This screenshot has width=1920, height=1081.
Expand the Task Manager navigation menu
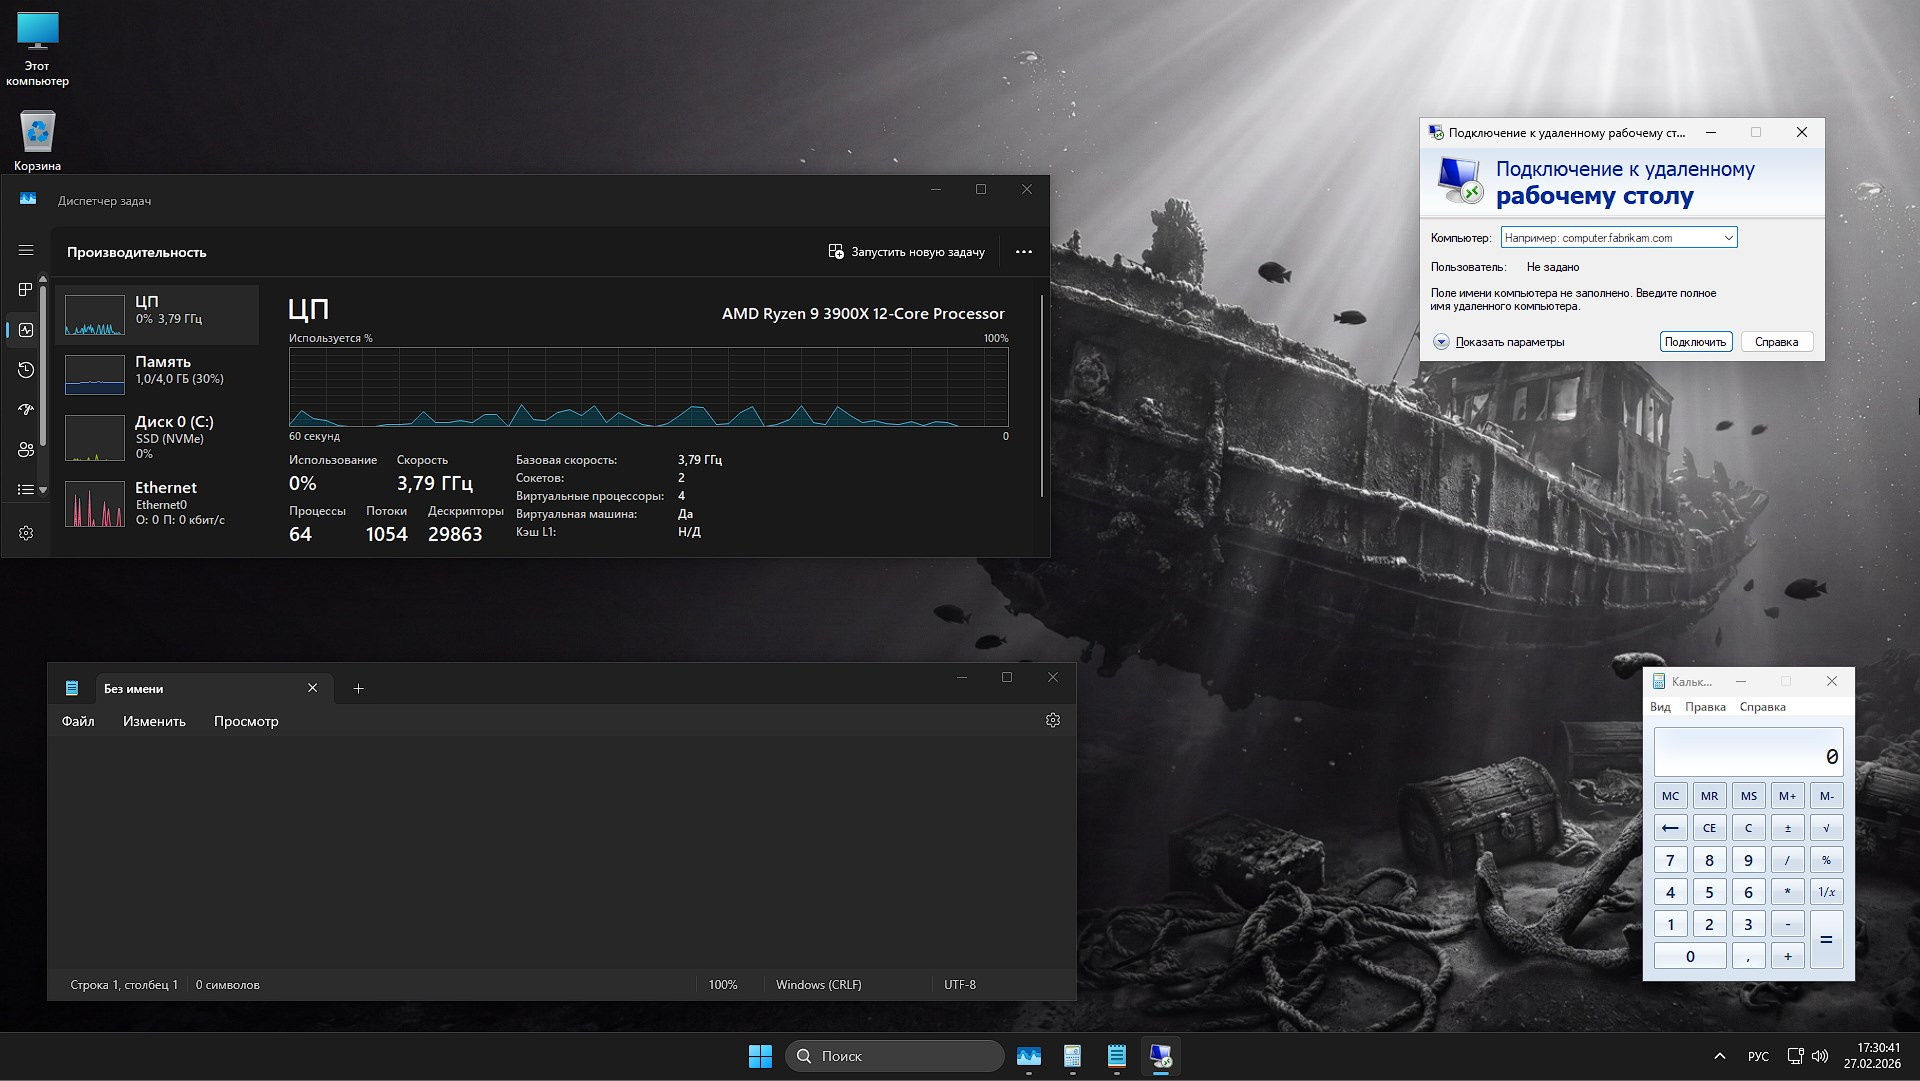[25, 250]
